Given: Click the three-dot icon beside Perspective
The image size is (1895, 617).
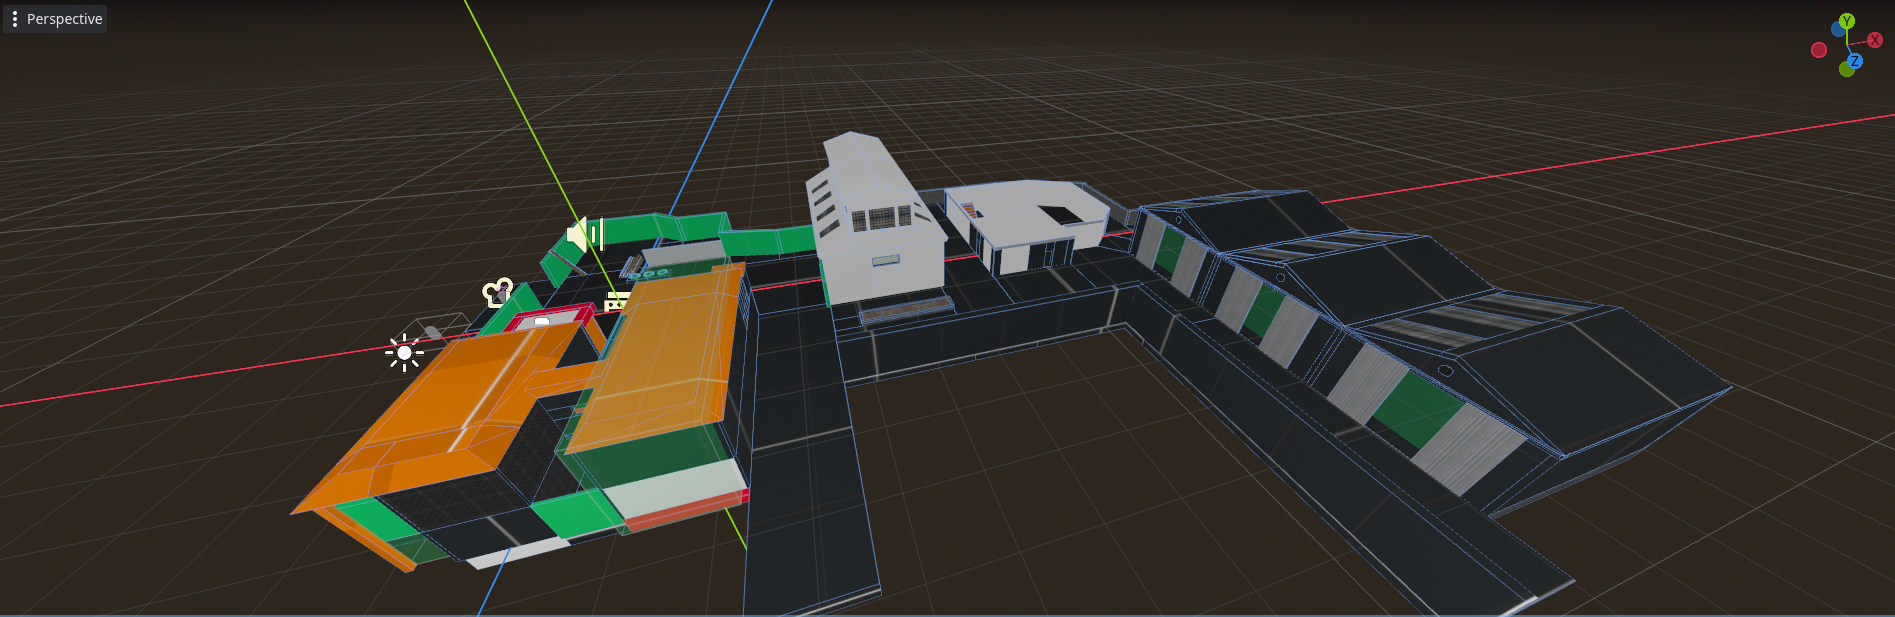Looking at the screenshot, I should tap(15, 19).
